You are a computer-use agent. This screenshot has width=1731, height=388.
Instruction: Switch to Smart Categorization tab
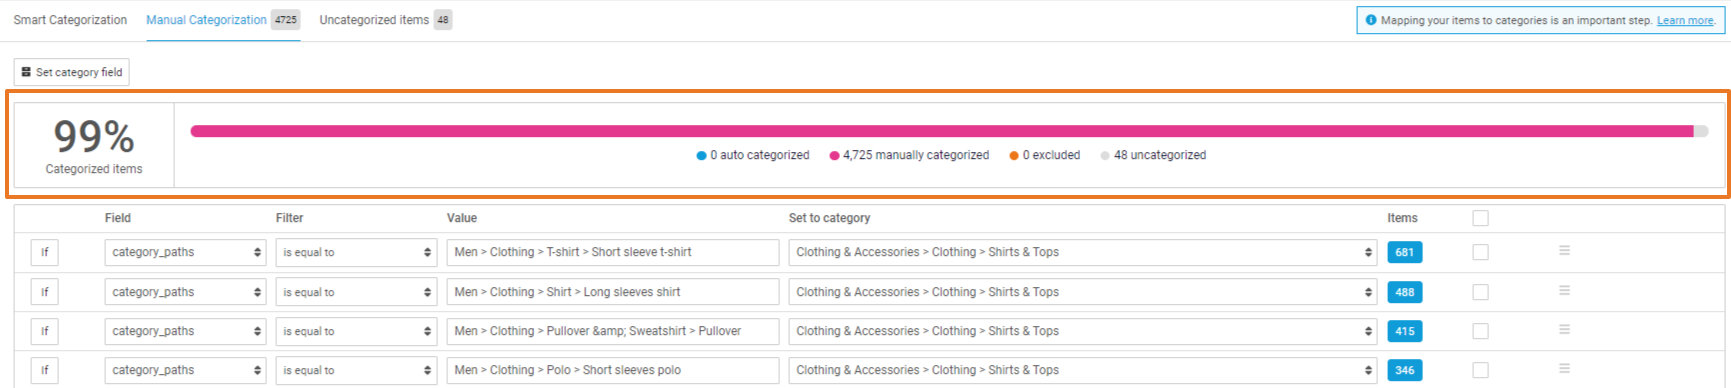(x=70, y=20)
